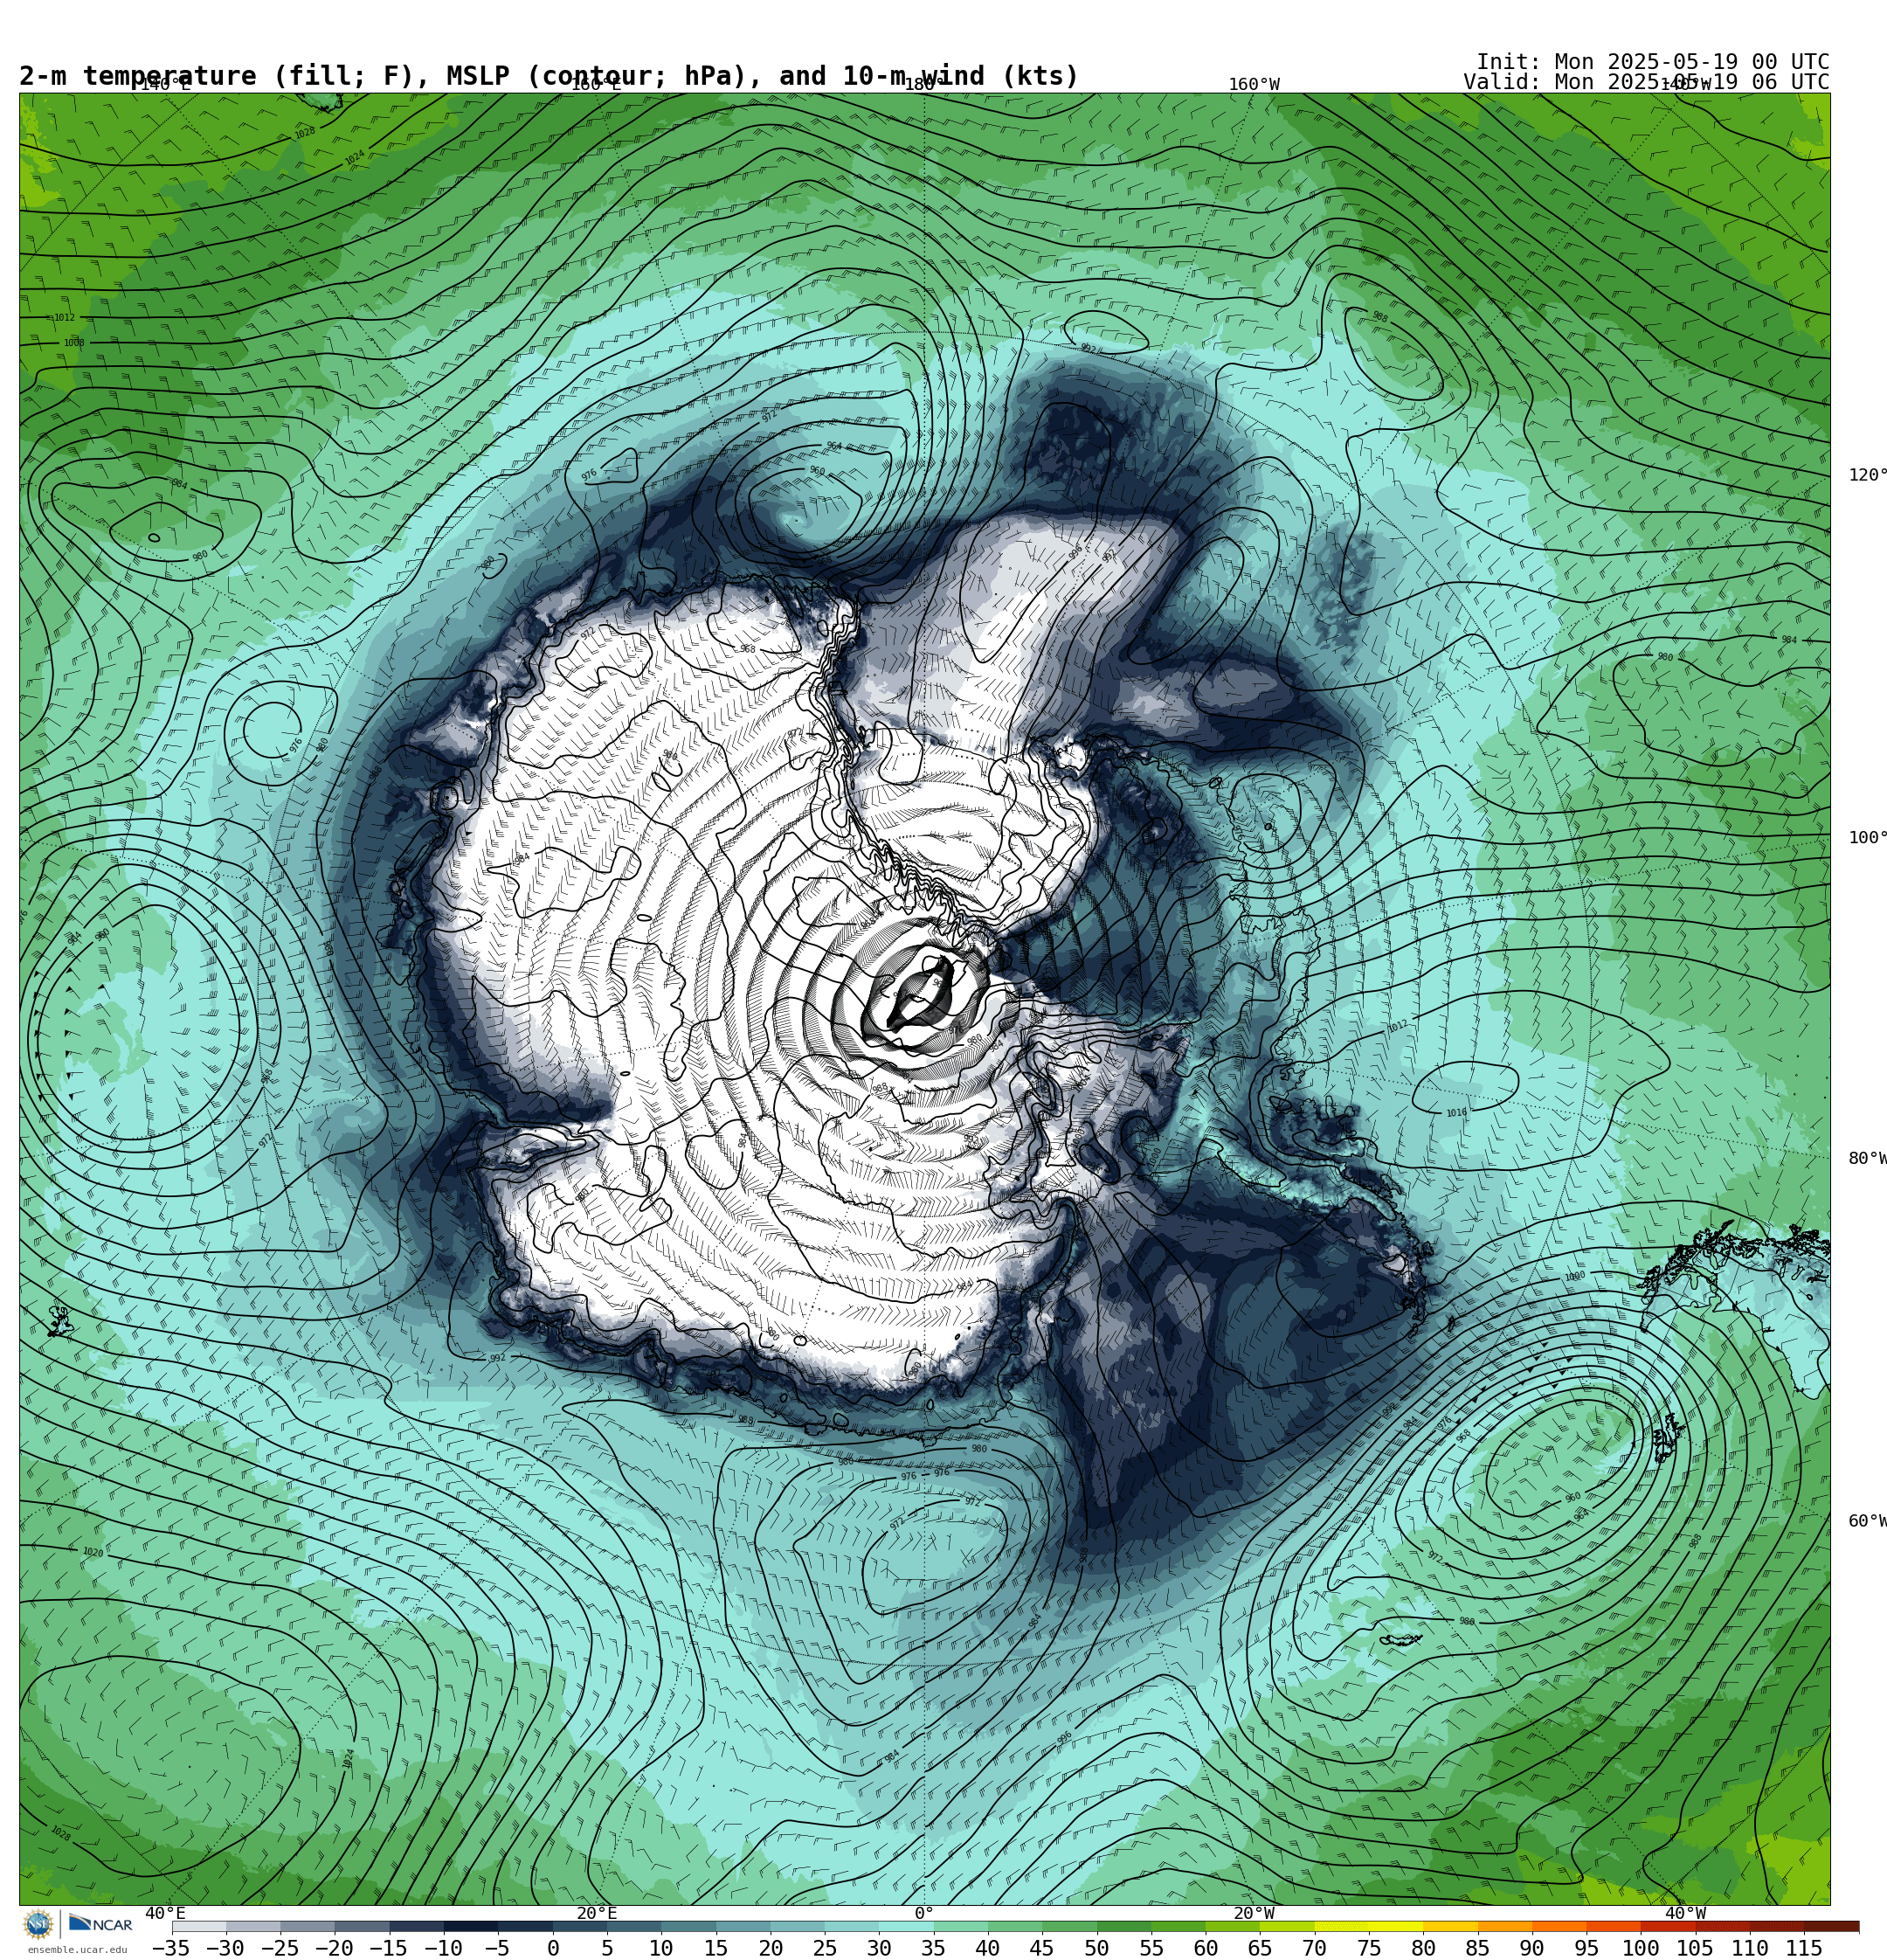The image size is (1887, 1960).
Task: Pick the dark navy -10 to -5 swatch
Action: tap(470, 1926)
